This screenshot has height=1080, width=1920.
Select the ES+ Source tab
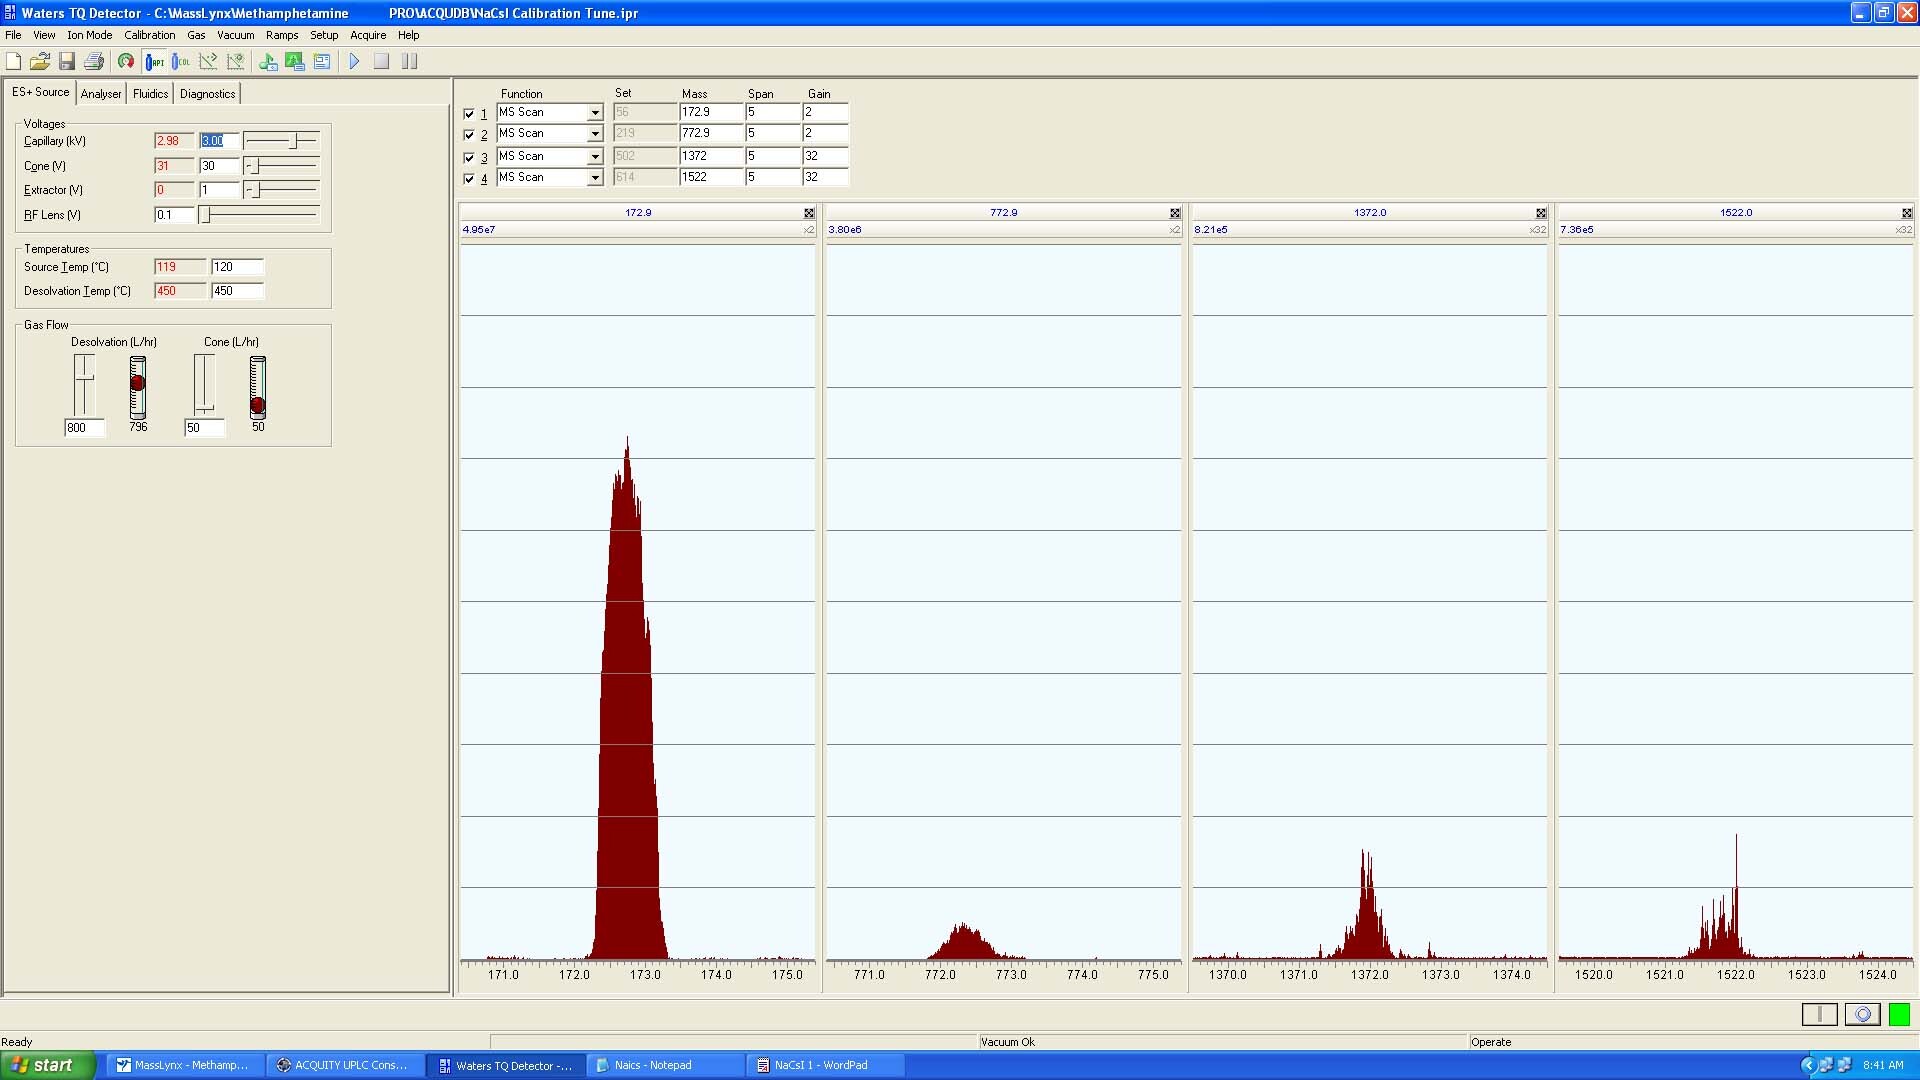(x=40, y=92)
